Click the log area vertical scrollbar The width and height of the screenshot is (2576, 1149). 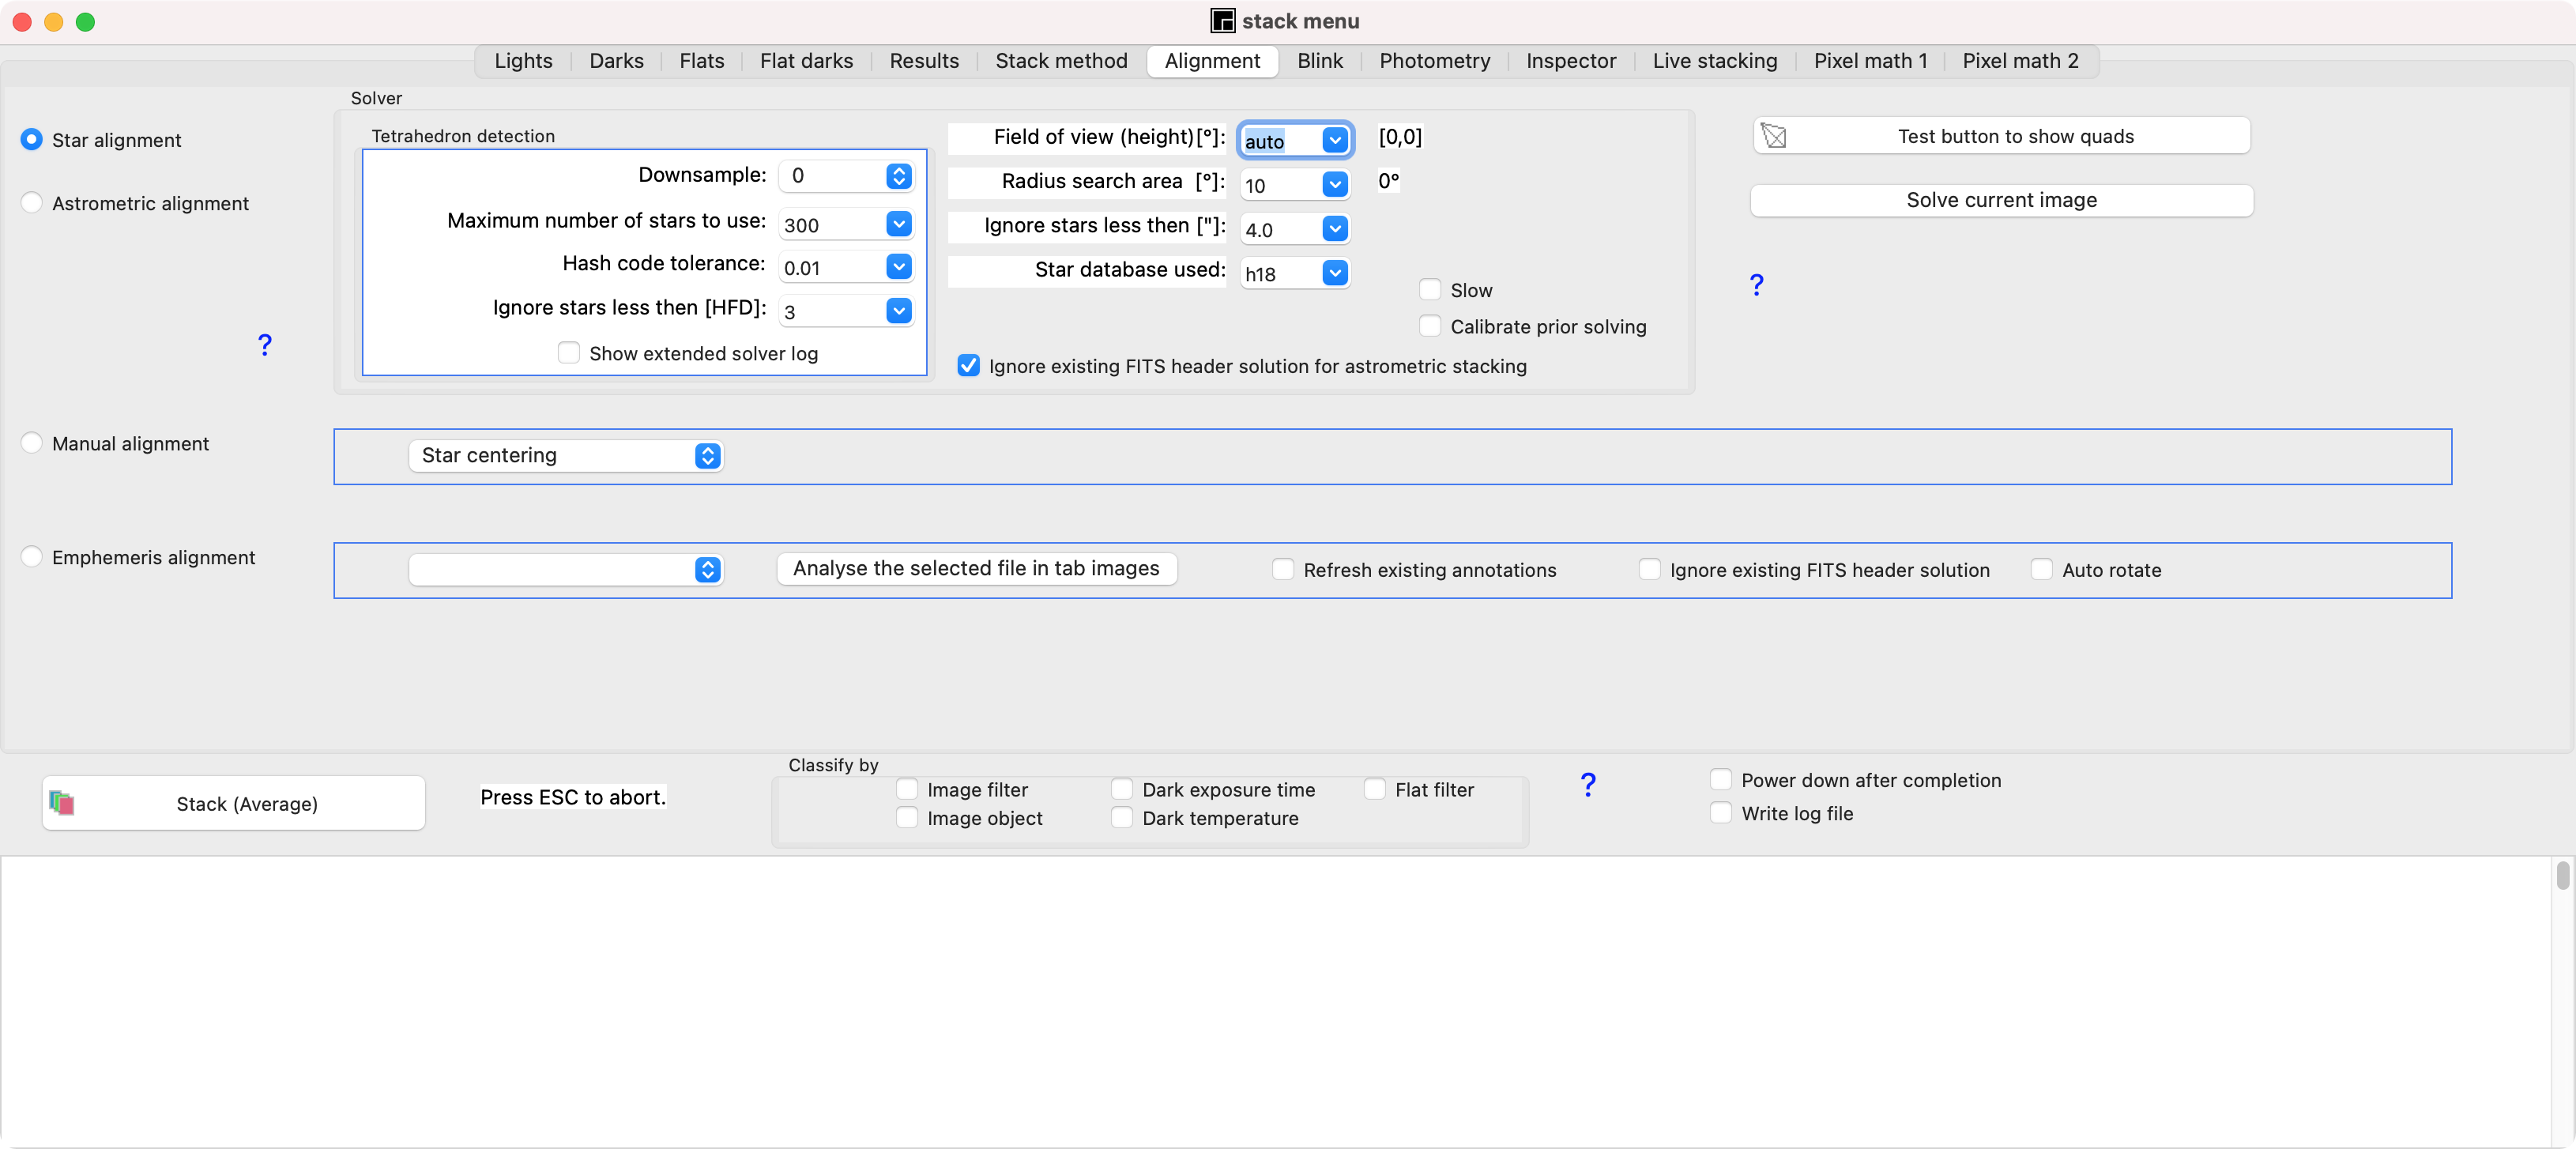(x=2562, y=875)
